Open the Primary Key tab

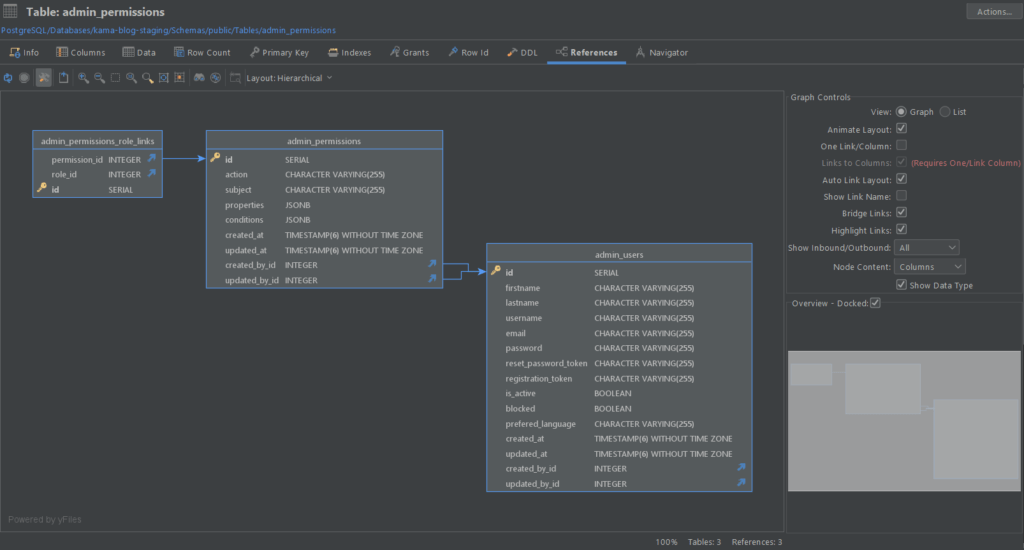click(280, 52)
